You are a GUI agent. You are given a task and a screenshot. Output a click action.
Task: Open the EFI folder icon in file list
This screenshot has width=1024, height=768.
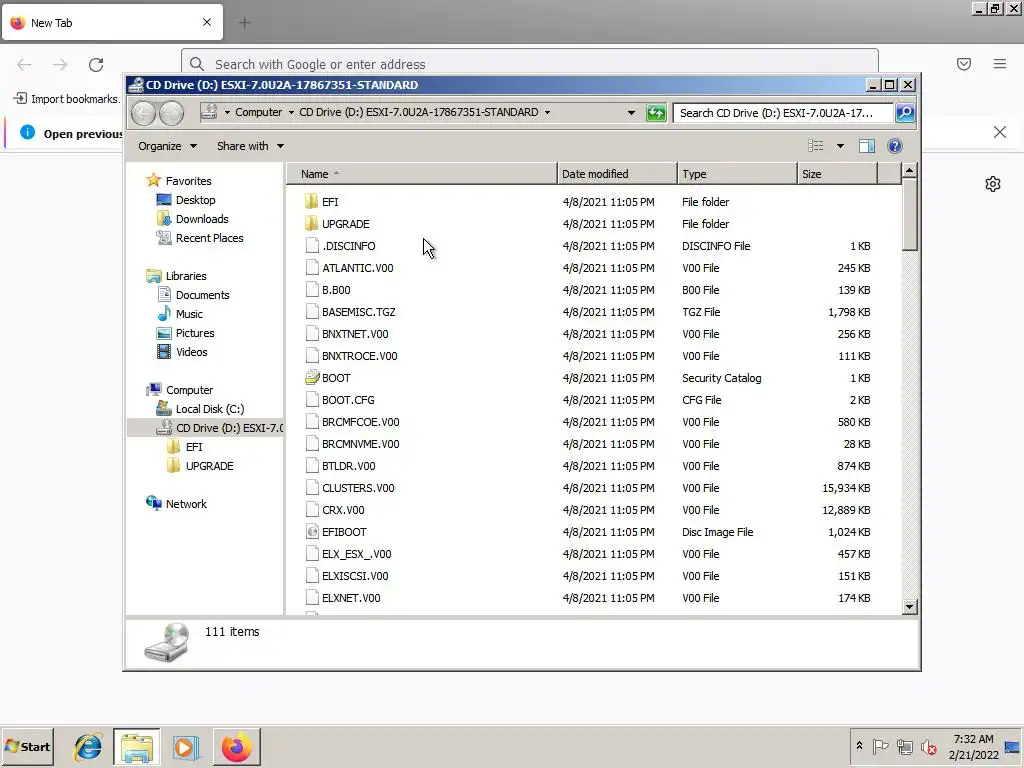tap(312, 202)
